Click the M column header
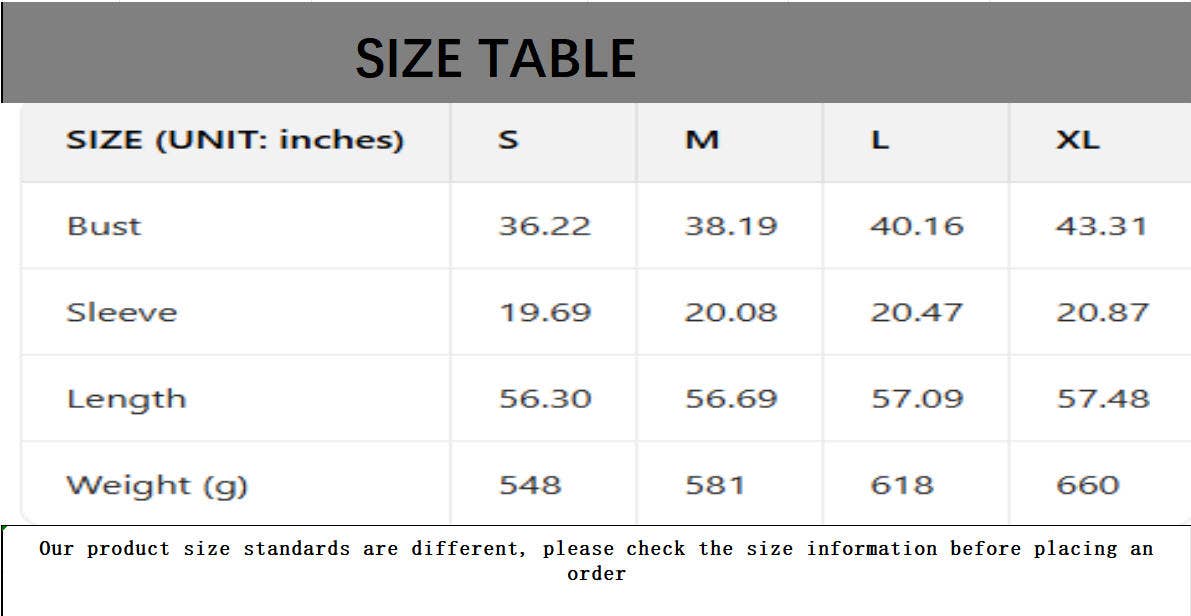The width and height of the screenshot is (1191, 616). coord(701,140)
